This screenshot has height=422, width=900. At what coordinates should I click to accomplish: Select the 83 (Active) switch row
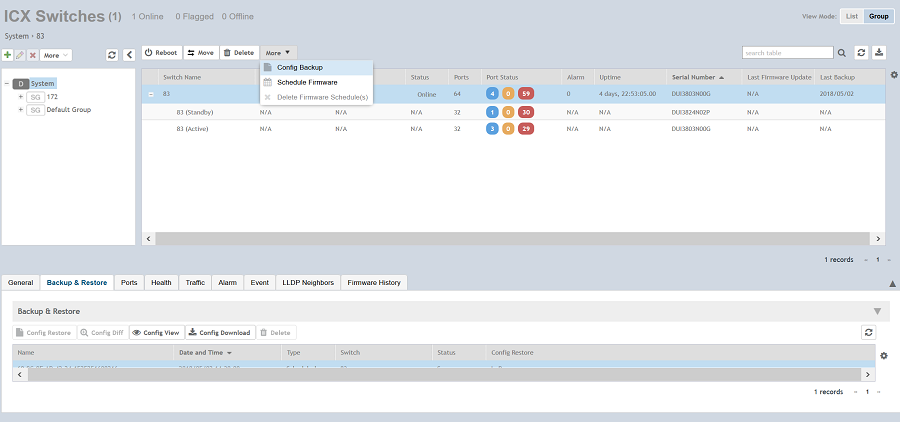(513, 129)
